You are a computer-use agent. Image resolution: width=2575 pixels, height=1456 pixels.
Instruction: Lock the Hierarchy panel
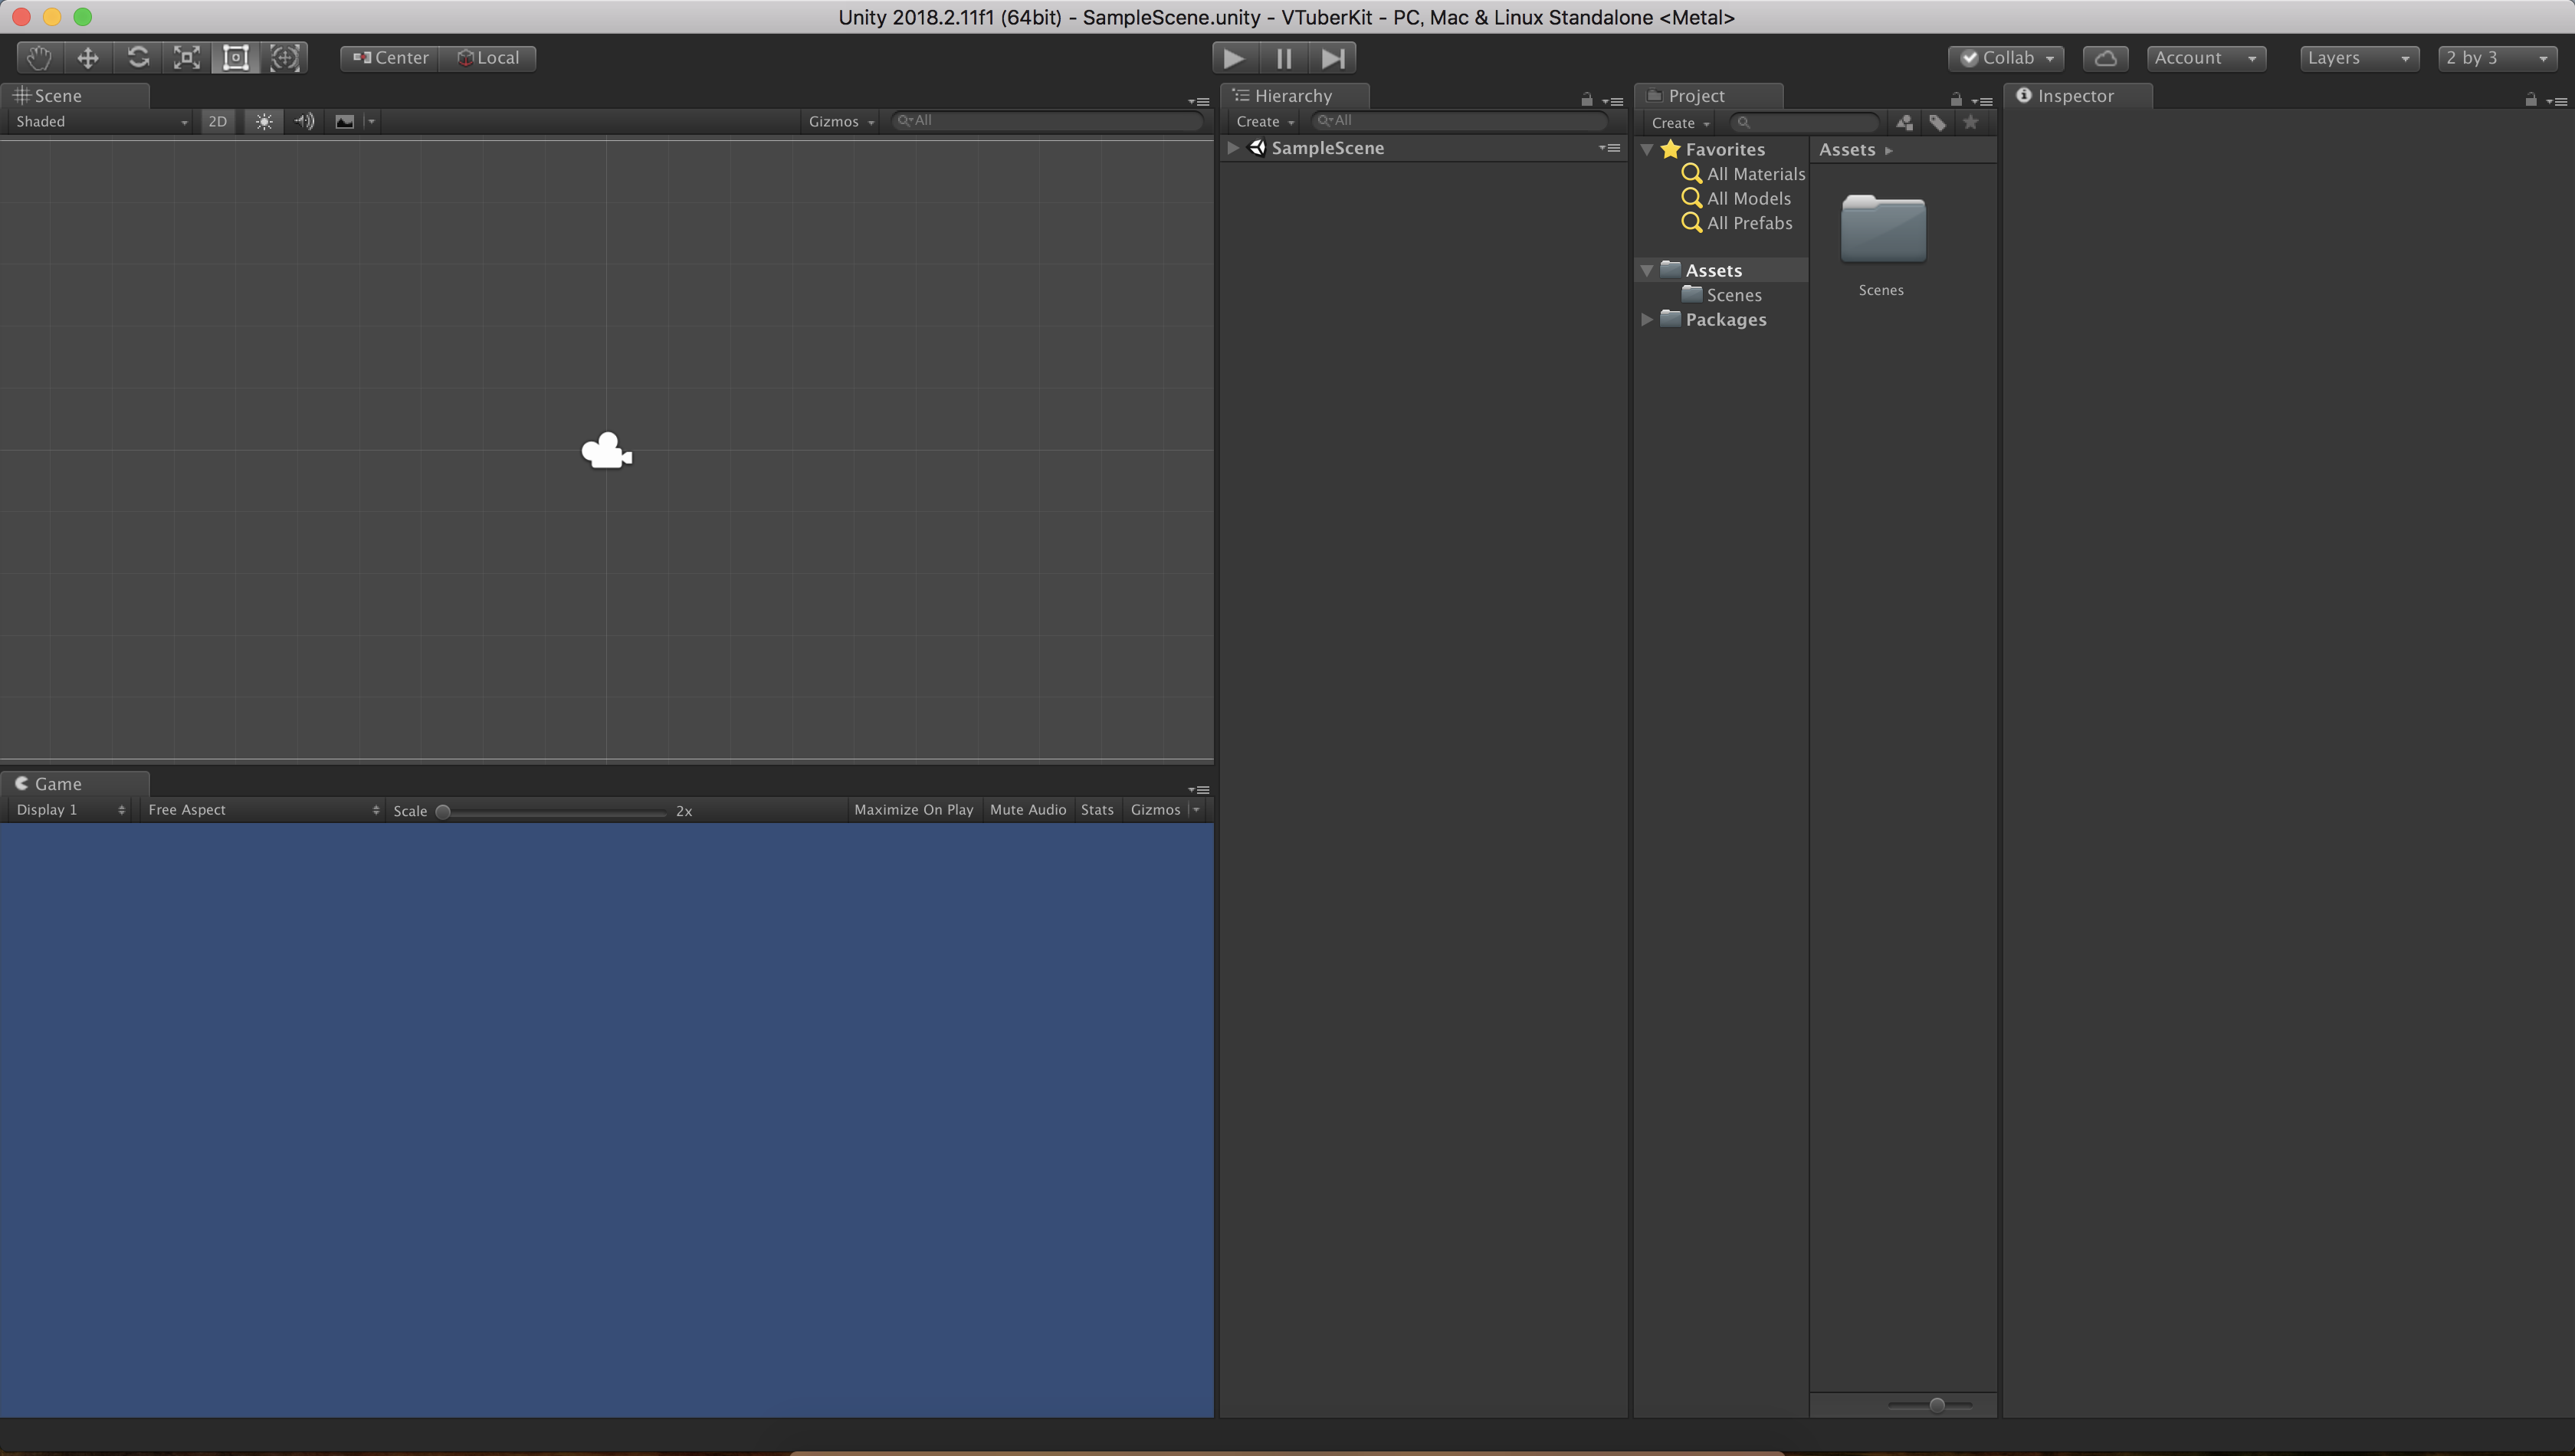(1586, 99)
